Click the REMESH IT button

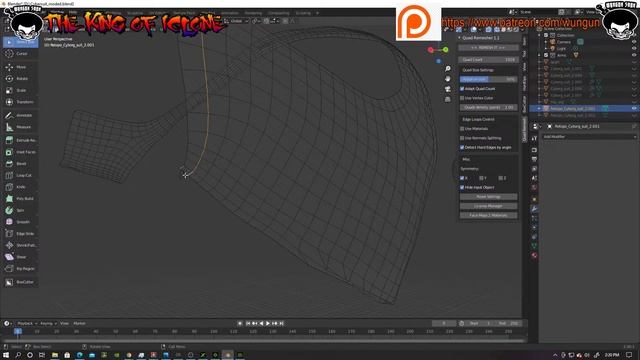[x=488, y=48]
